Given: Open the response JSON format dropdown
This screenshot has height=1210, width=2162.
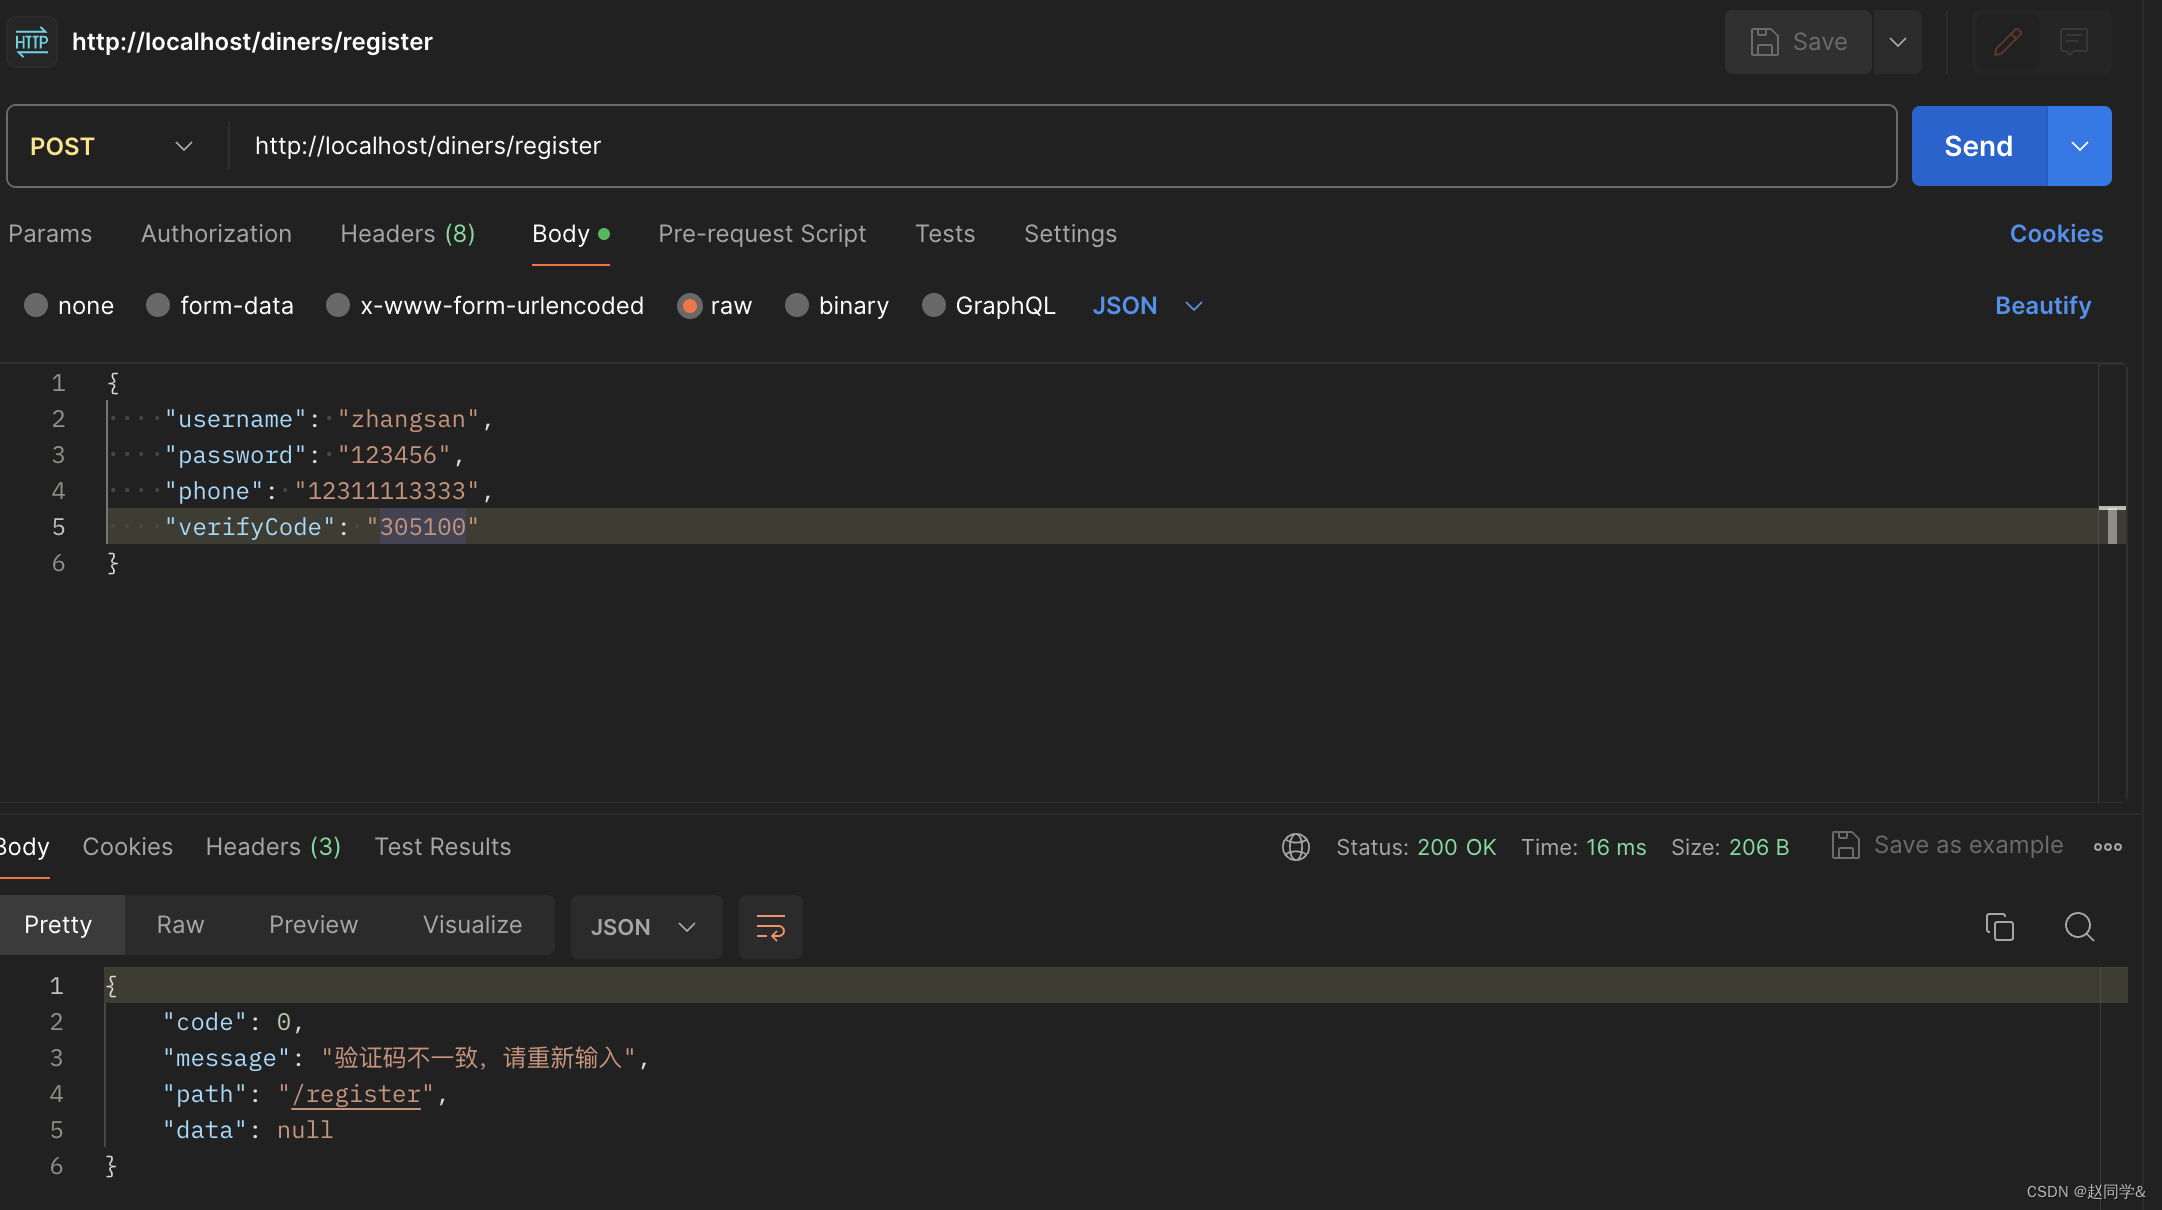Looking at the screenshot, I should pos(645,927).
